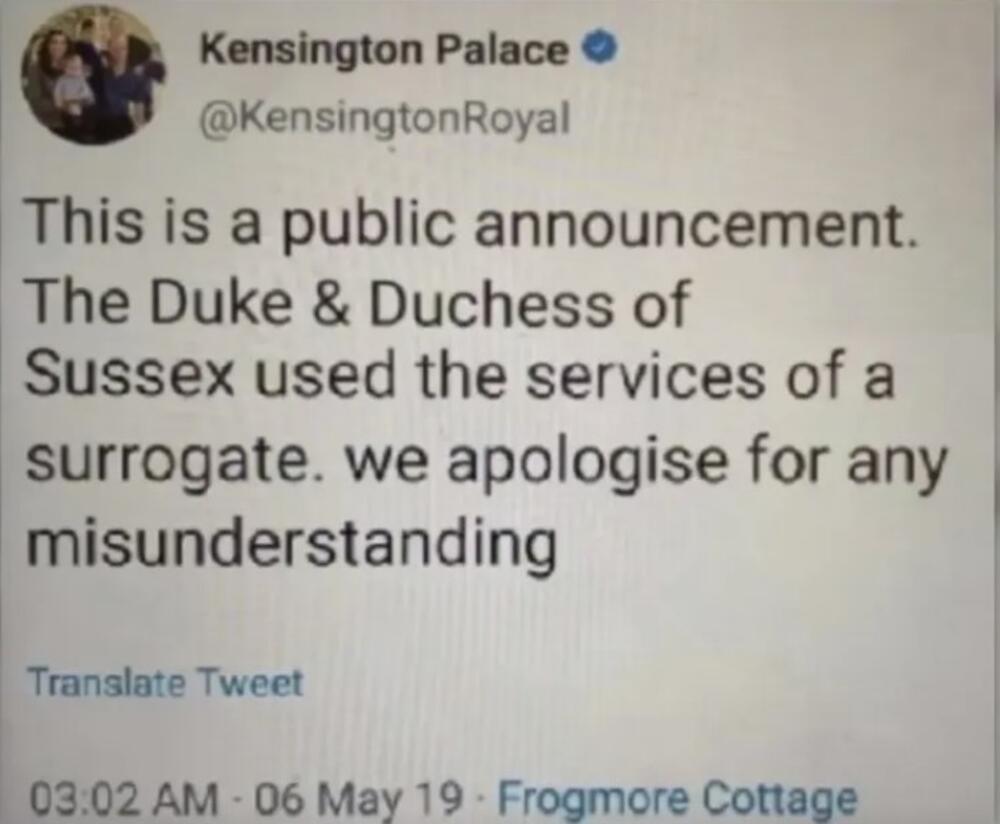
Task: Open the Frogmore Cottage location link
Action: point(677,799)
